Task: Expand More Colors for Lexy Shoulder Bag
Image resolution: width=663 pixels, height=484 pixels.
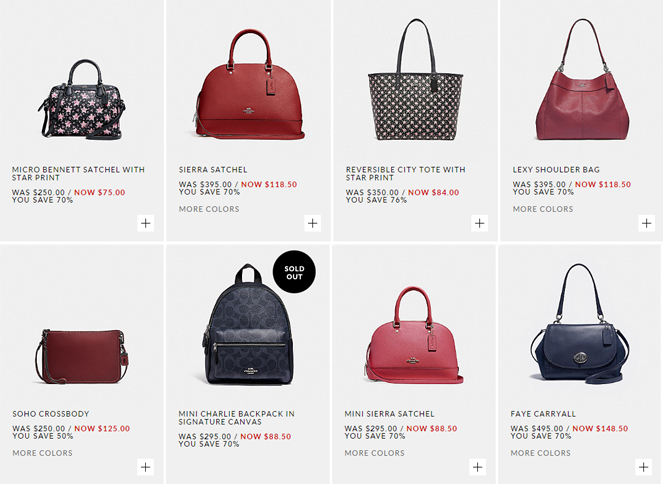Action: click(543, 209)
